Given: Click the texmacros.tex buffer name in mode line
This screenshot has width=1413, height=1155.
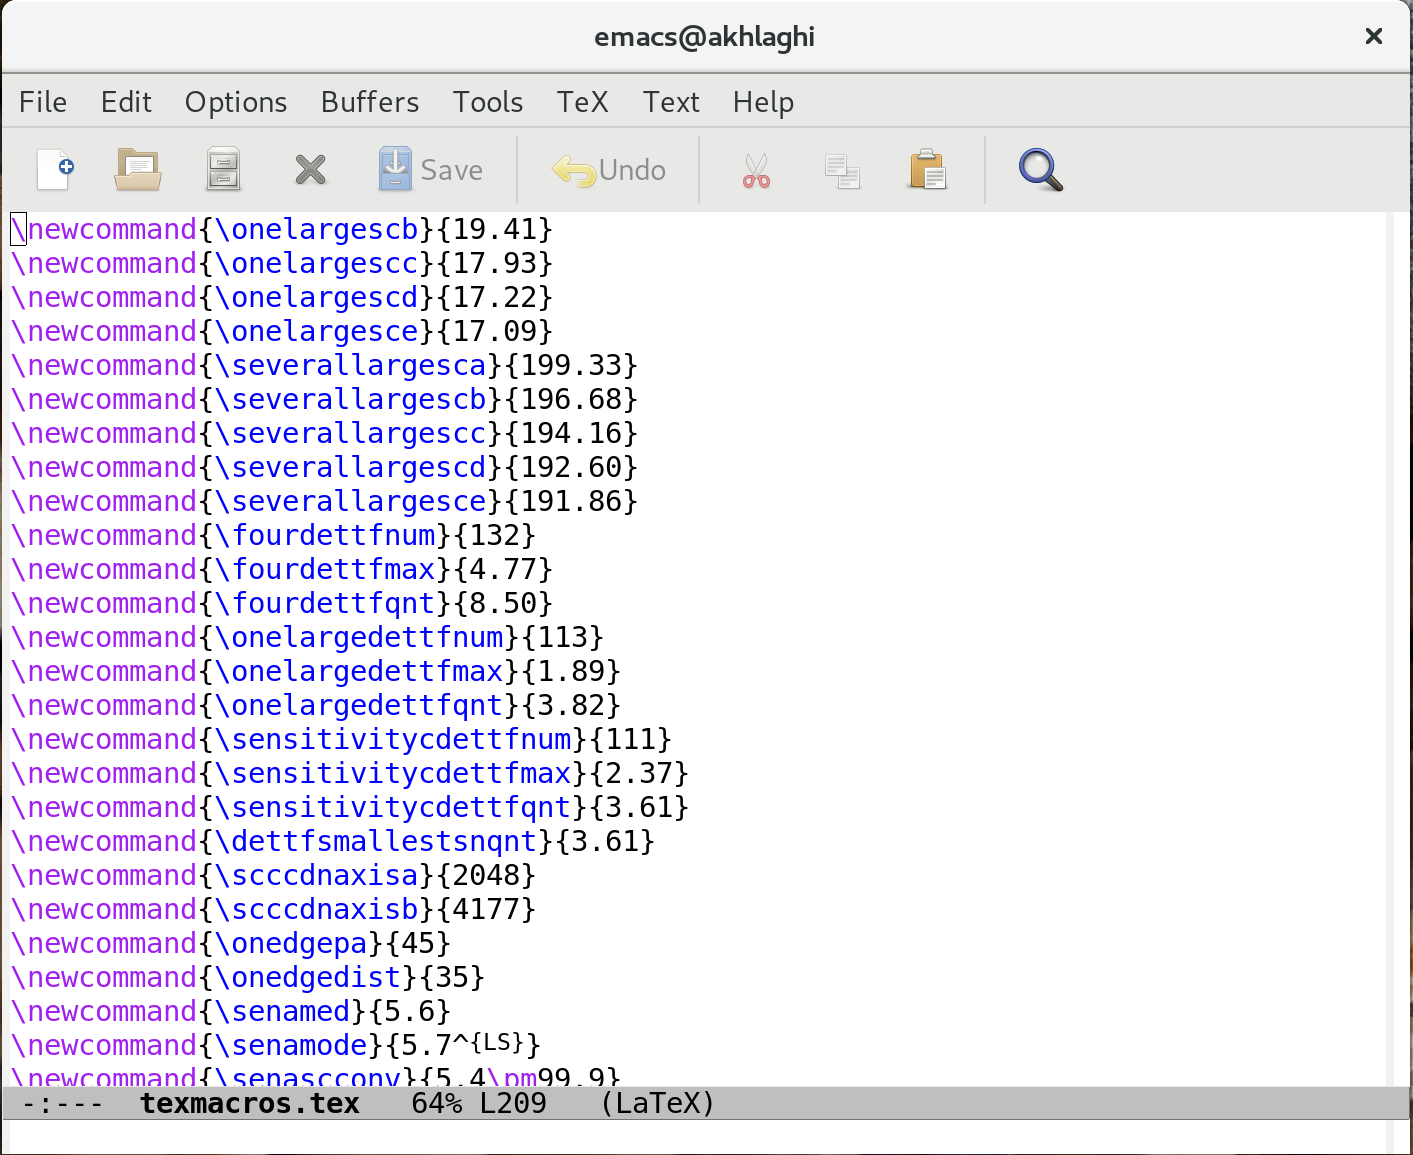Looking at the screenshot, I should point(249,1103).
